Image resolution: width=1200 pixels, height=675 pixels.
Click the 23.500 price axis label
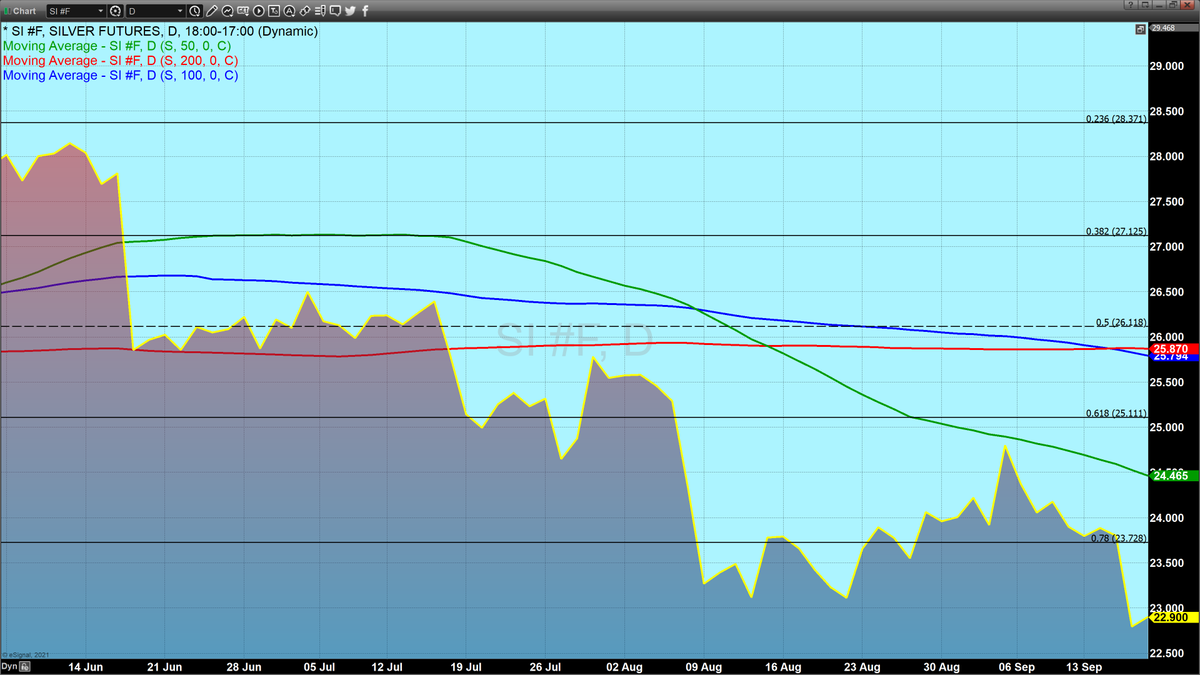(x=1168, y=563)
